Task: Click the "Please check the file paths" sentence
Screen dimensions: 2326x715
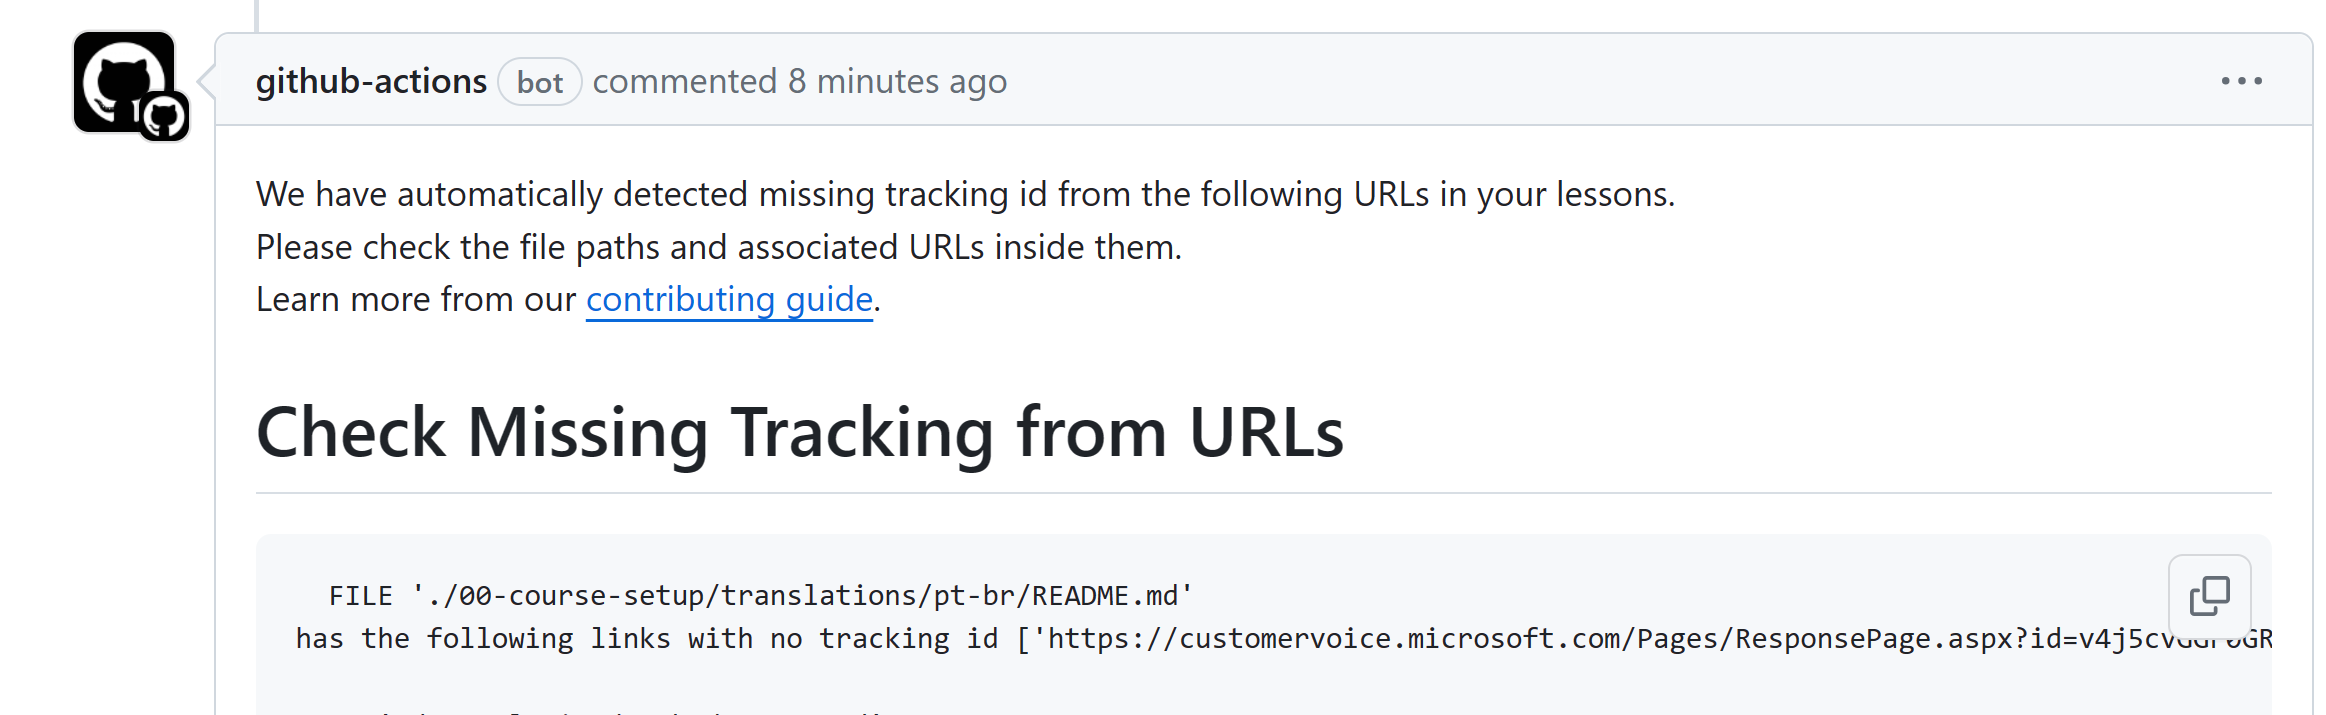Action: [718, 247]
